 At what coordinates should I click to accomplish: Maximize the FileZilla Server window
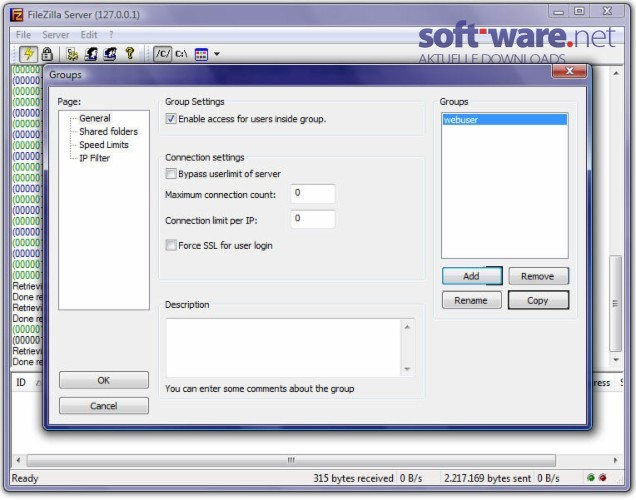(579, 11)
